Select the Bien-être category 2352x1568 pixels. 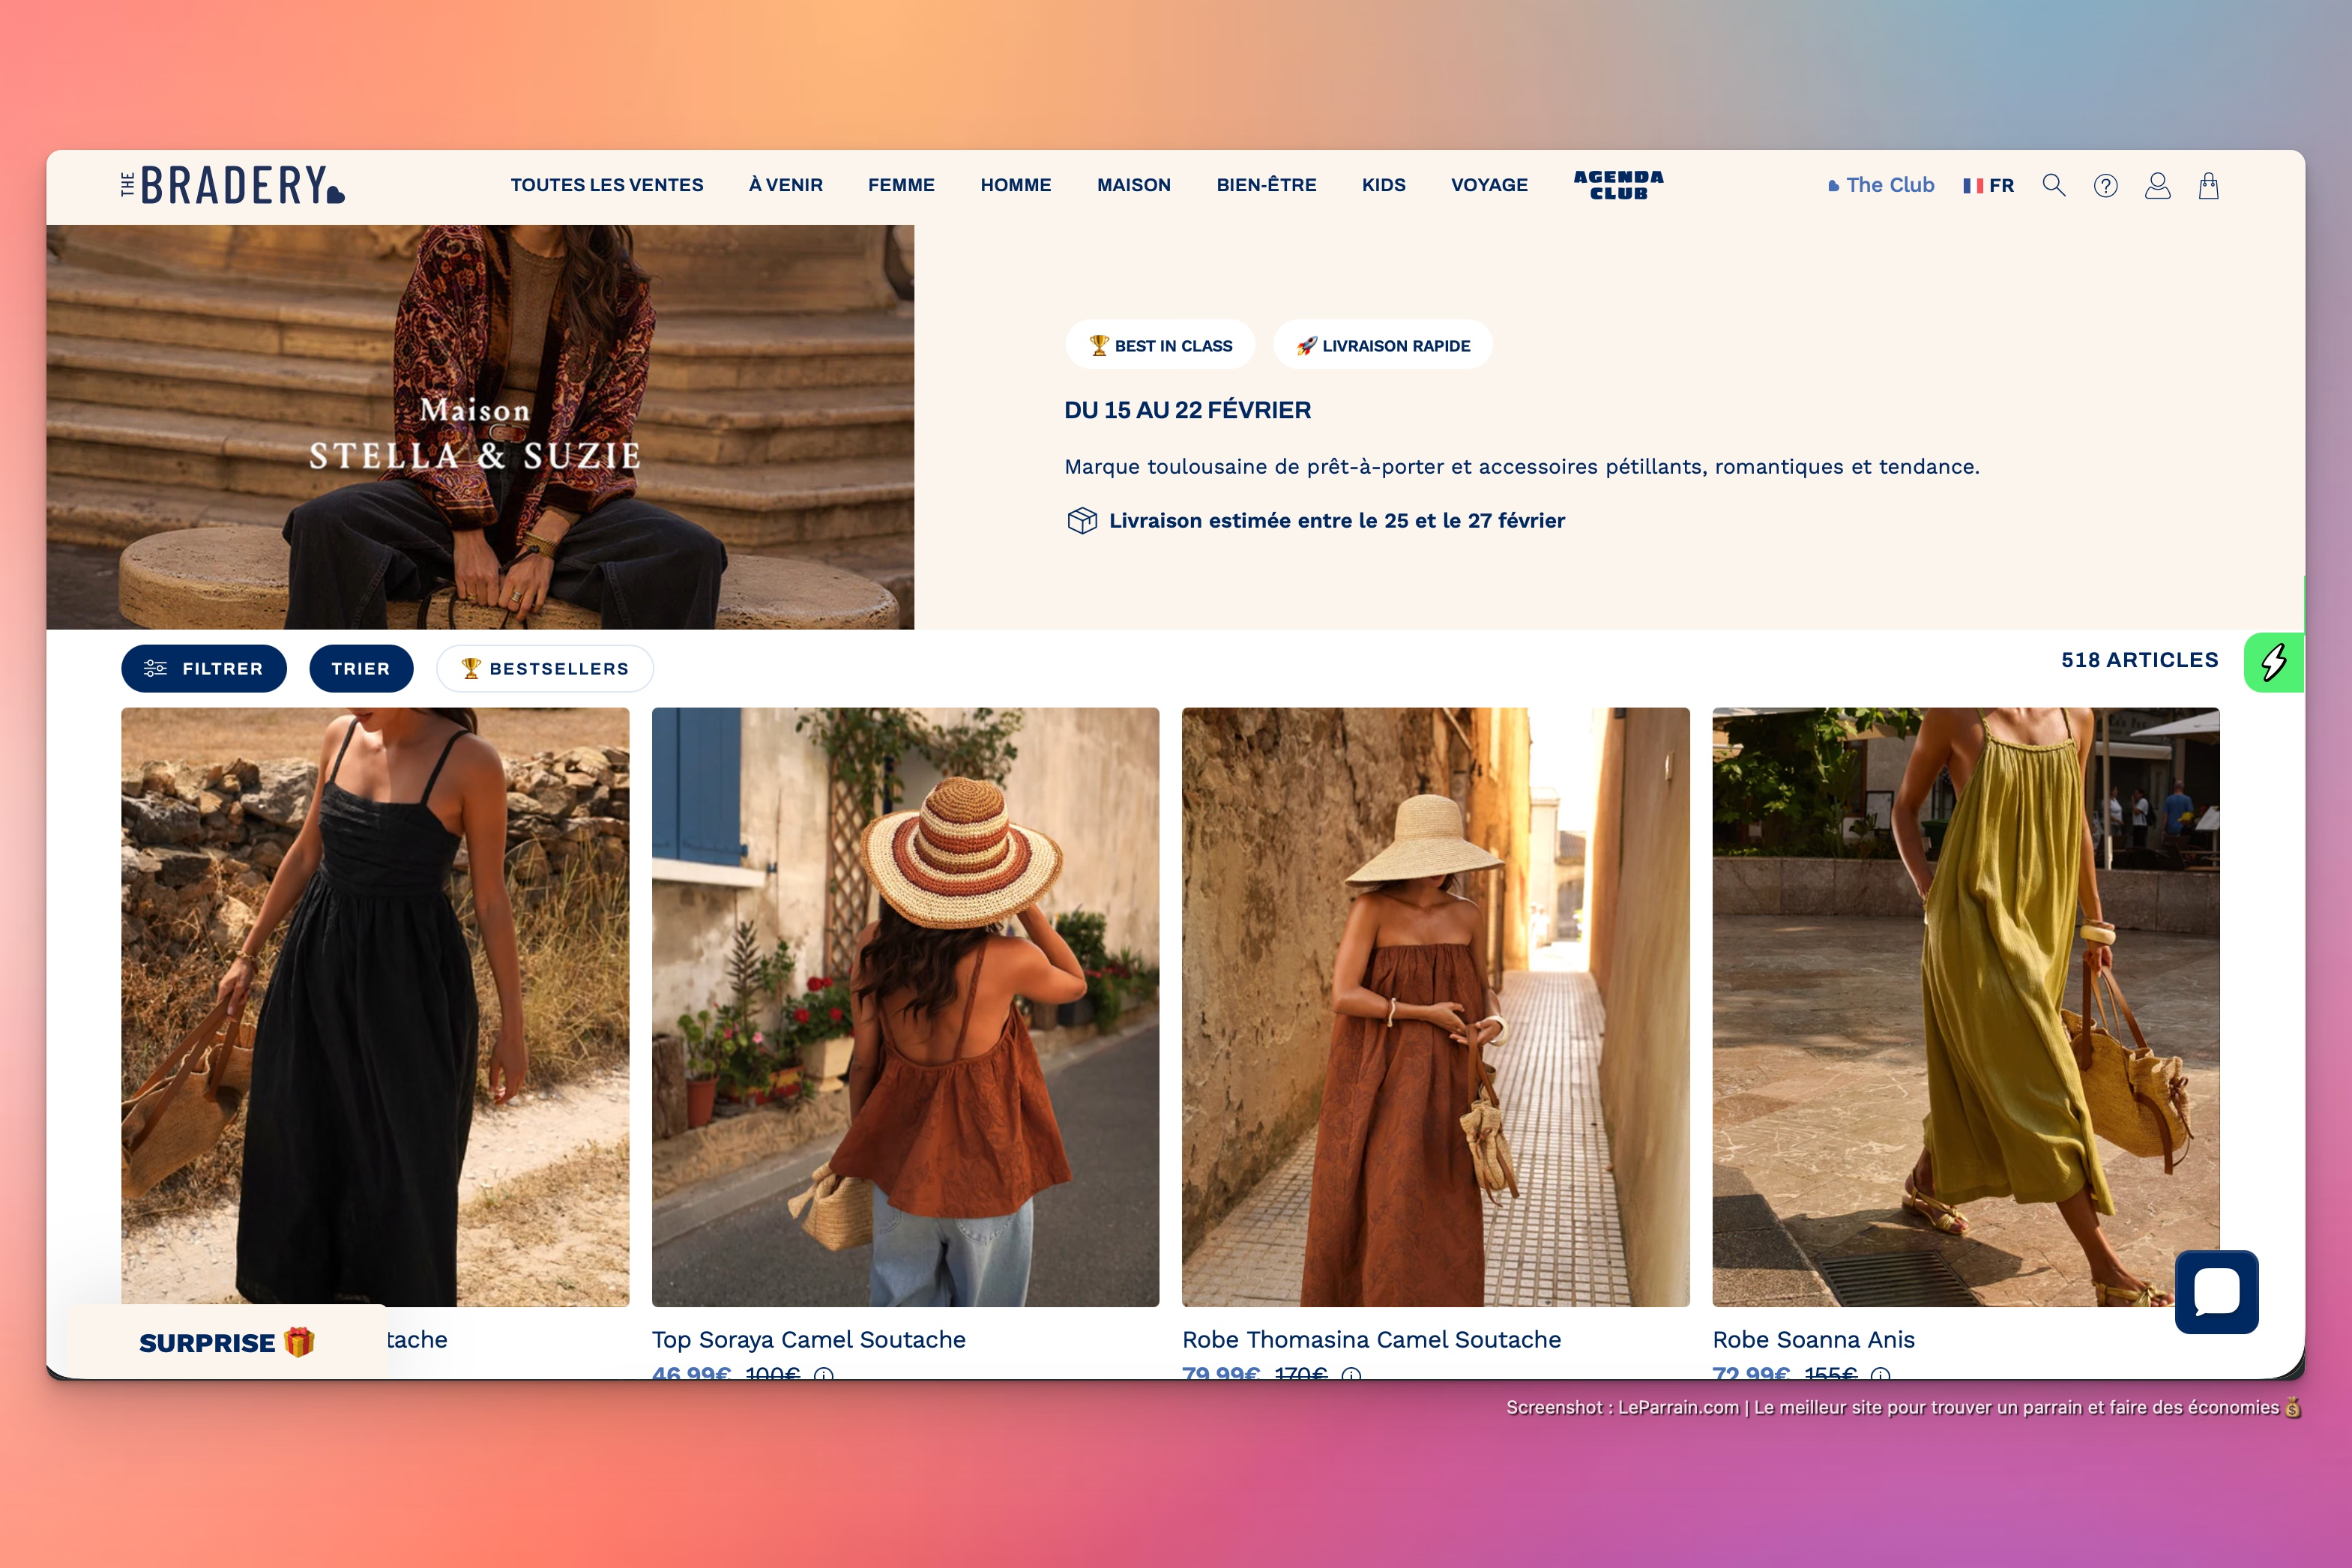[x=1266, y=186]
